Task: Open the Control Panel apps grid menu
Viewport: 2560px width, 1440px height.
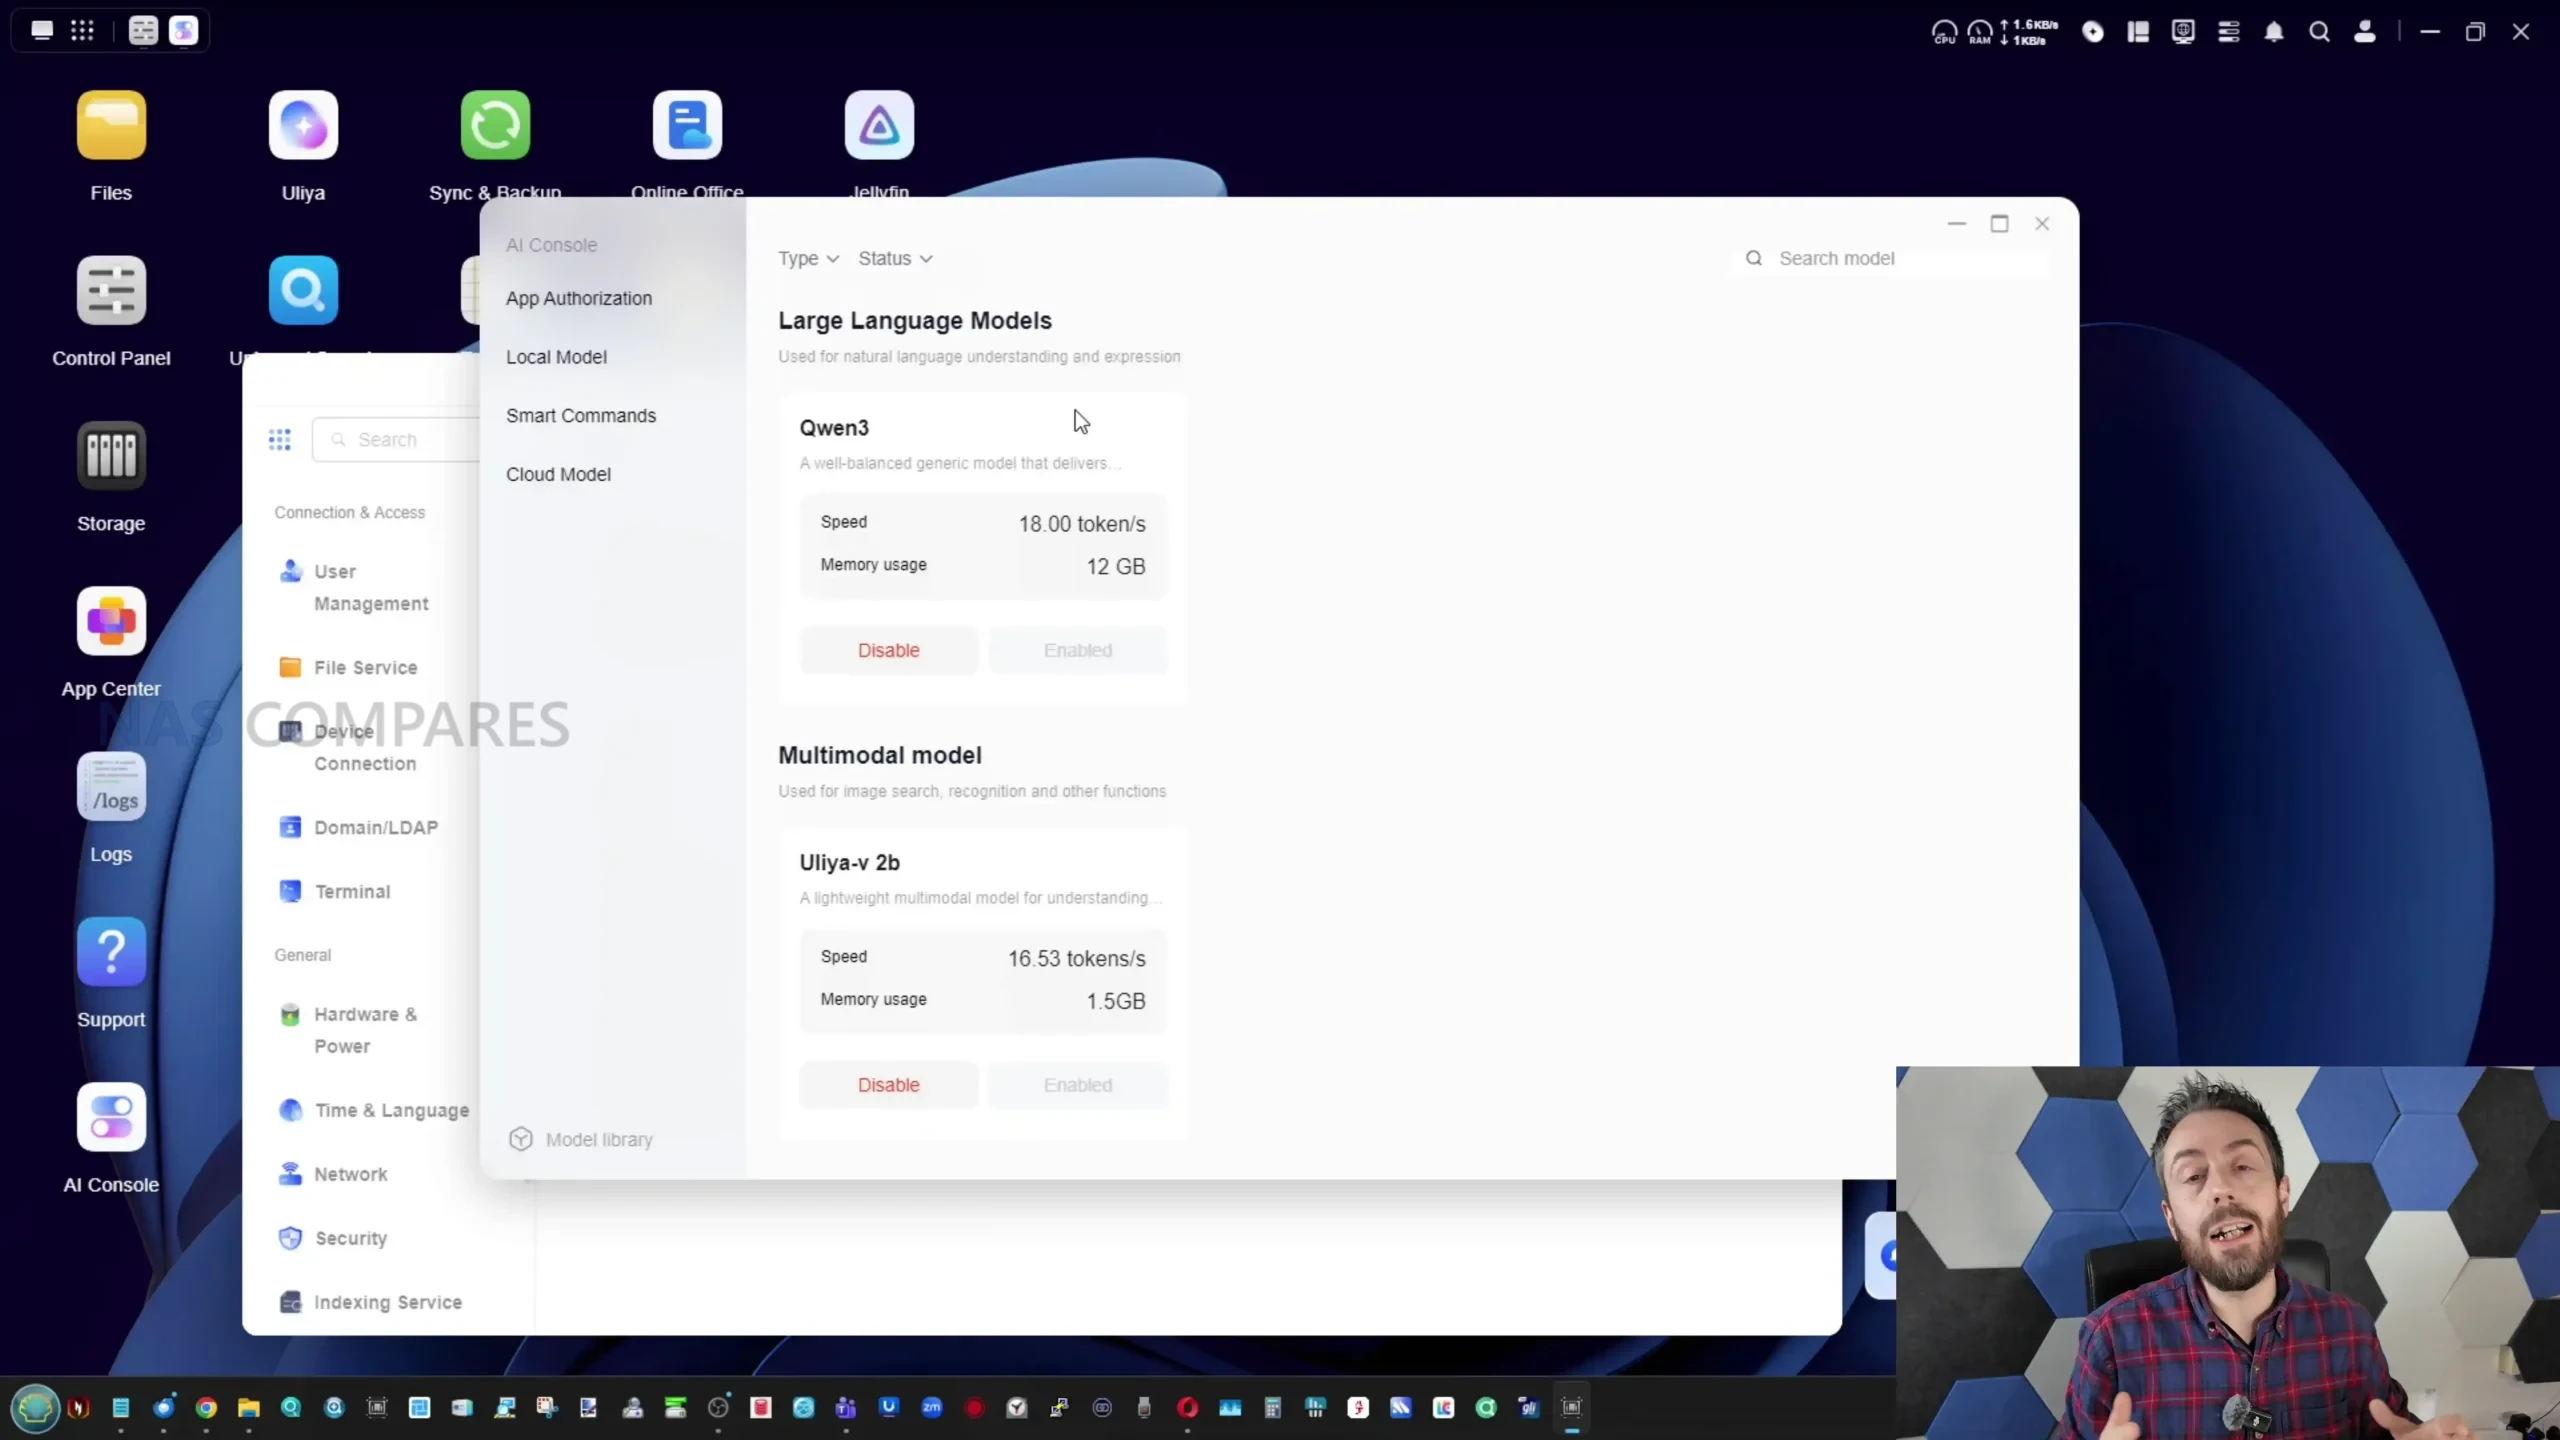Action: click(280, 440)
